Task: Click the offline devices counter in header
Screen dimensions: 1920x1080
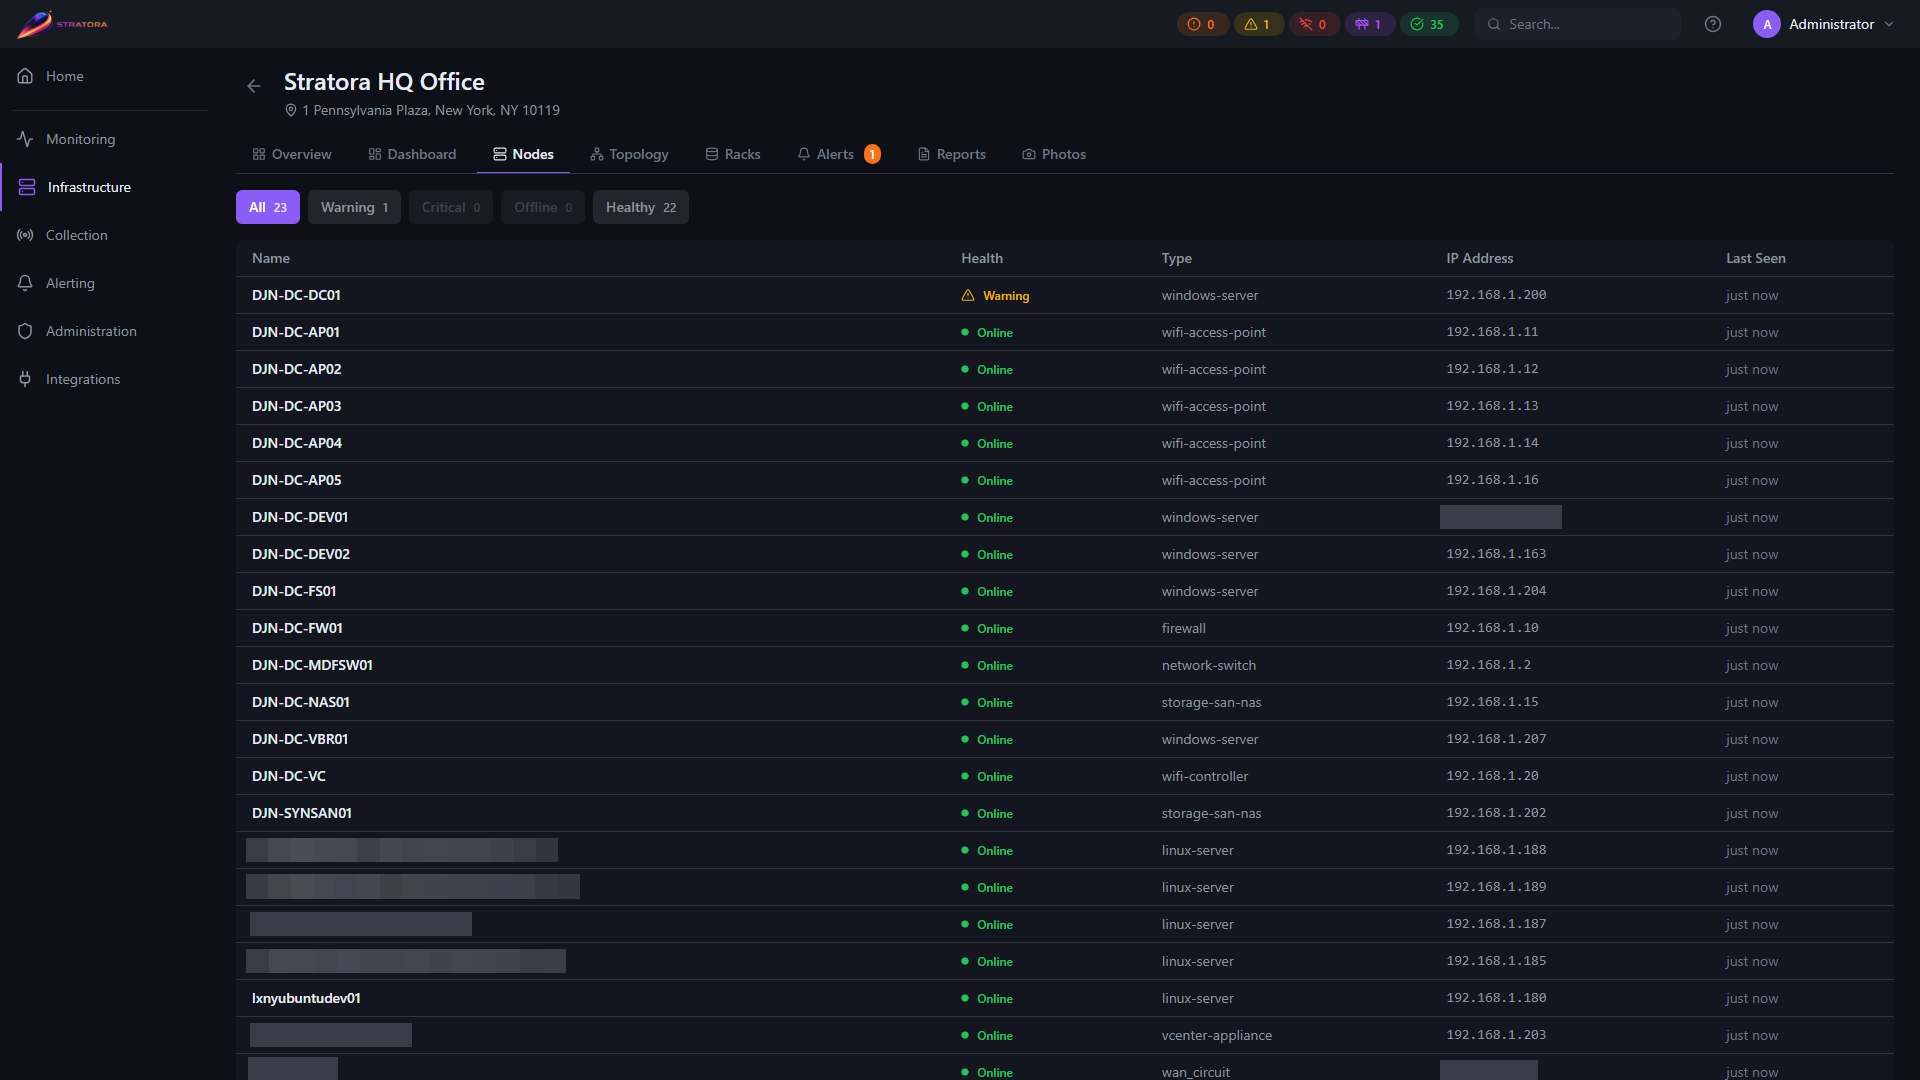Action: [1314, 24]
